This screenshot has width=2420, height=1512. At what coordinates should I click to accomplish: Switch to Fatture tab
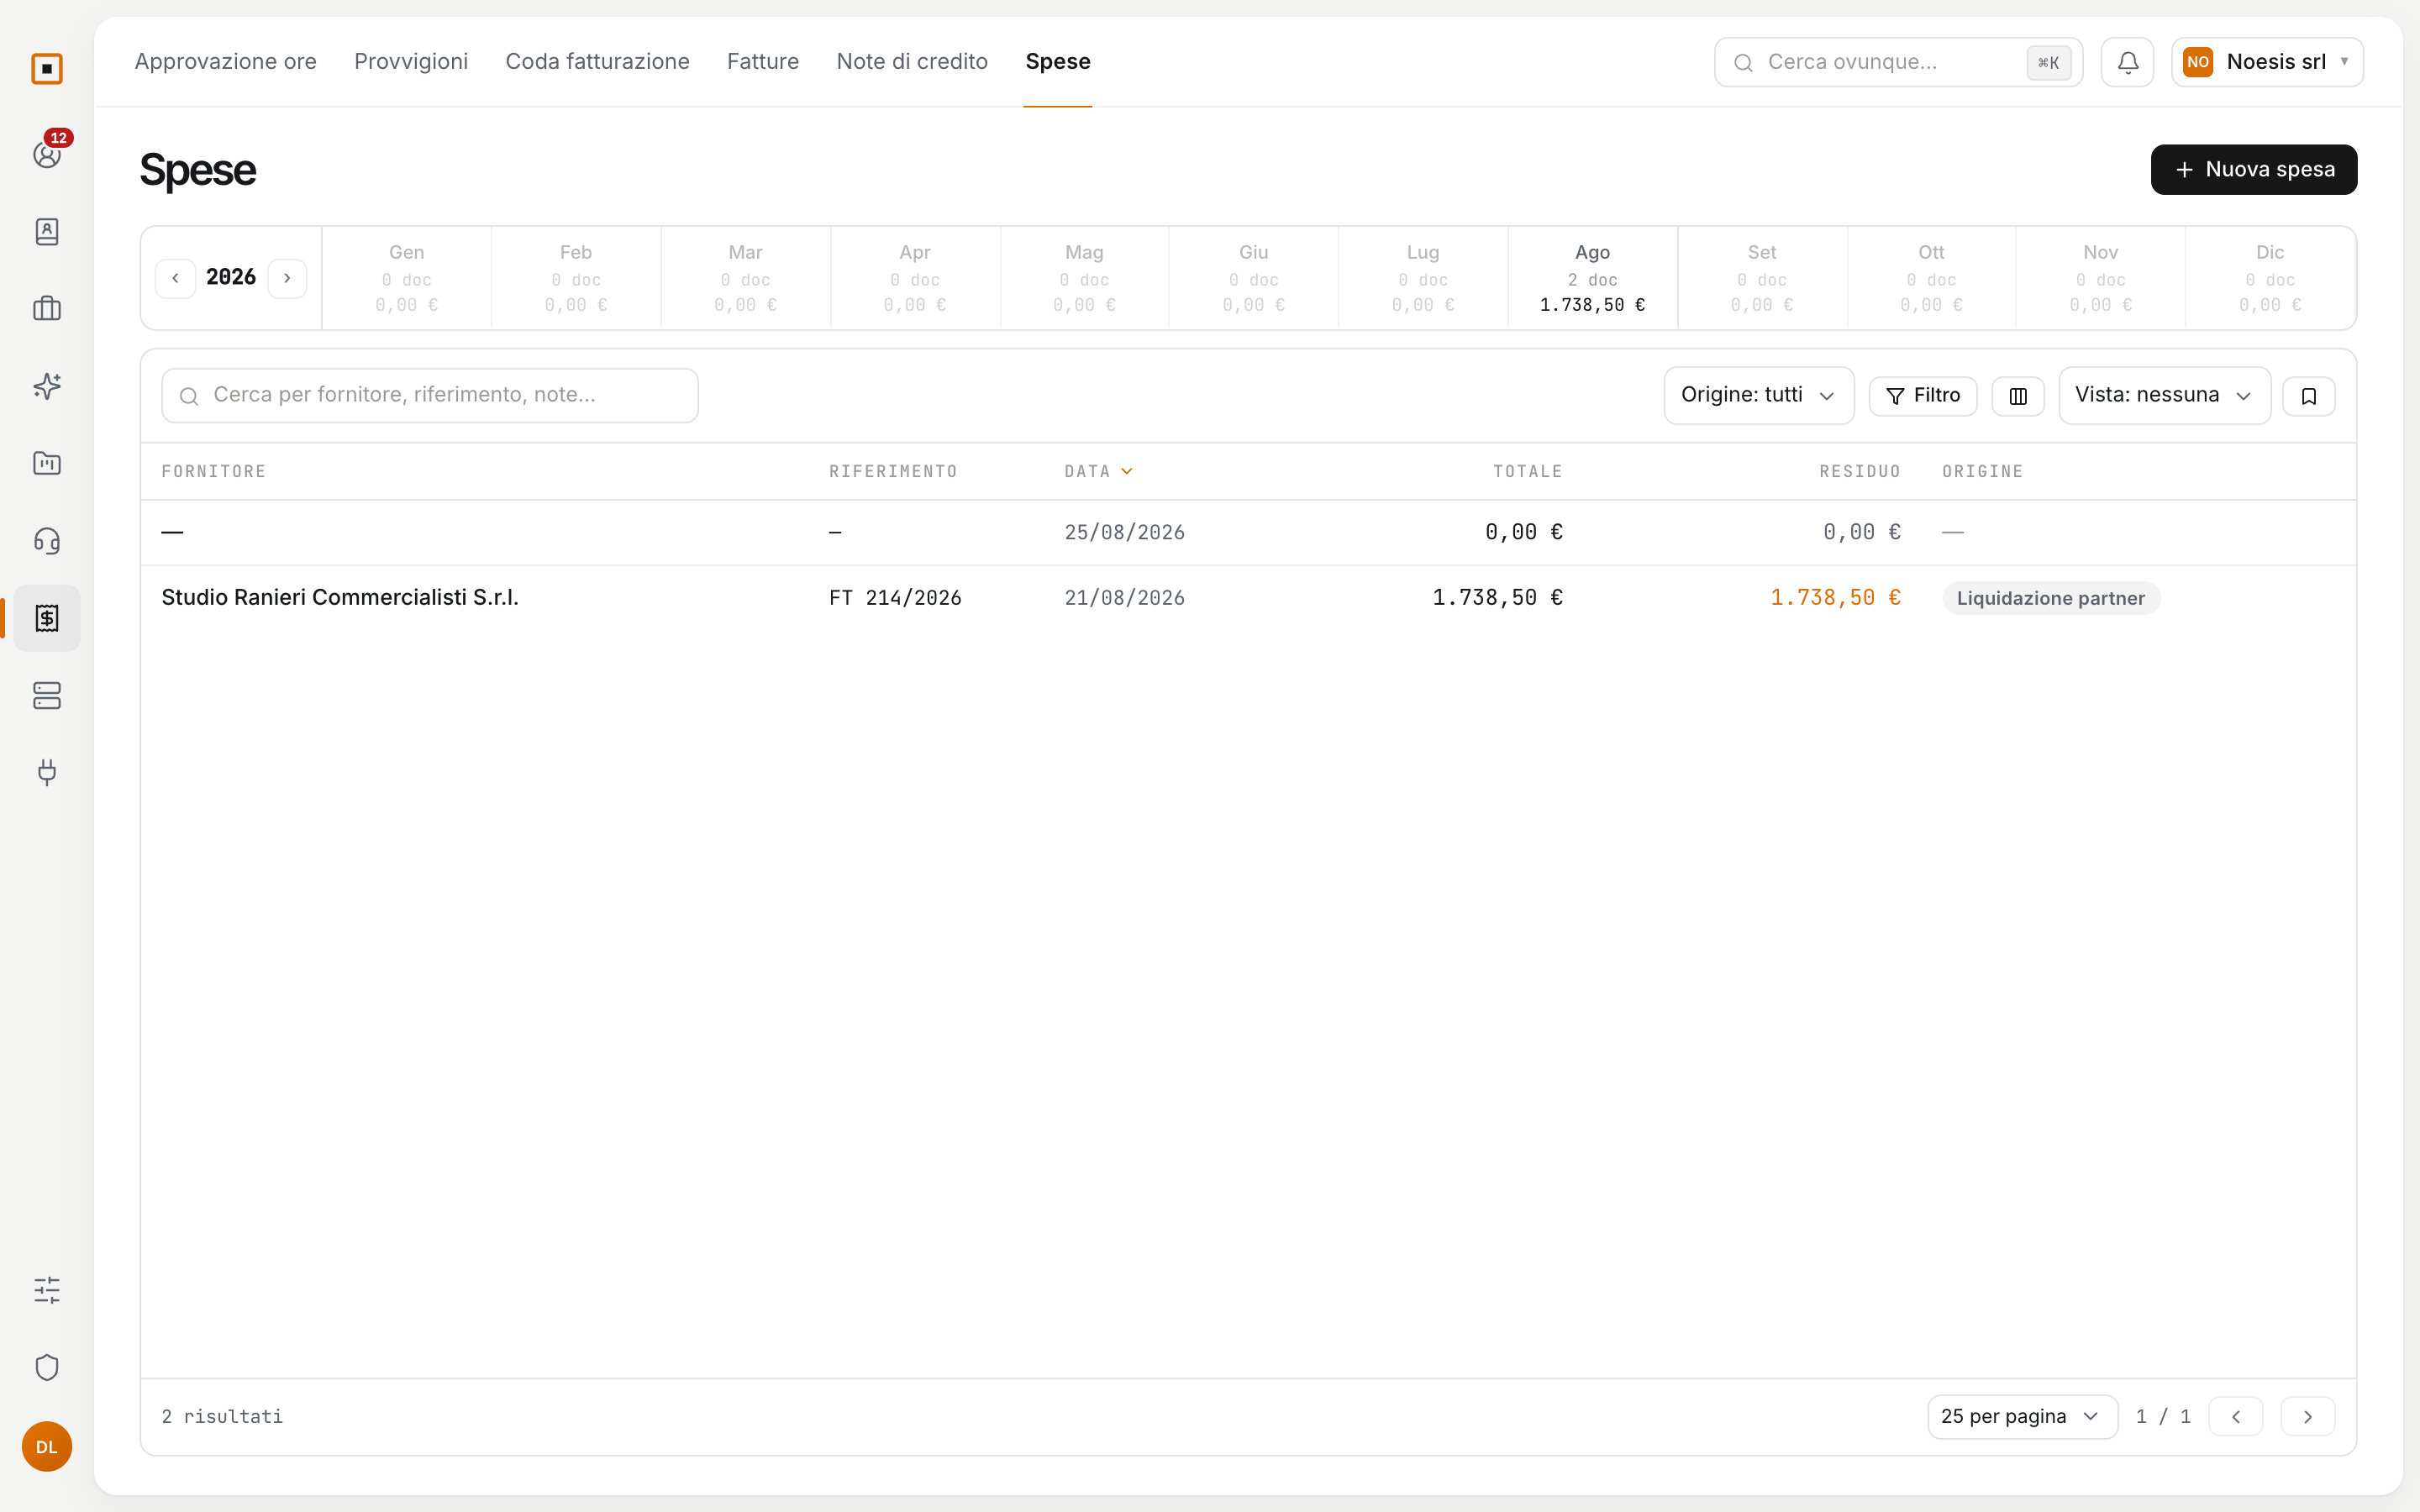[x=763, y=62]
